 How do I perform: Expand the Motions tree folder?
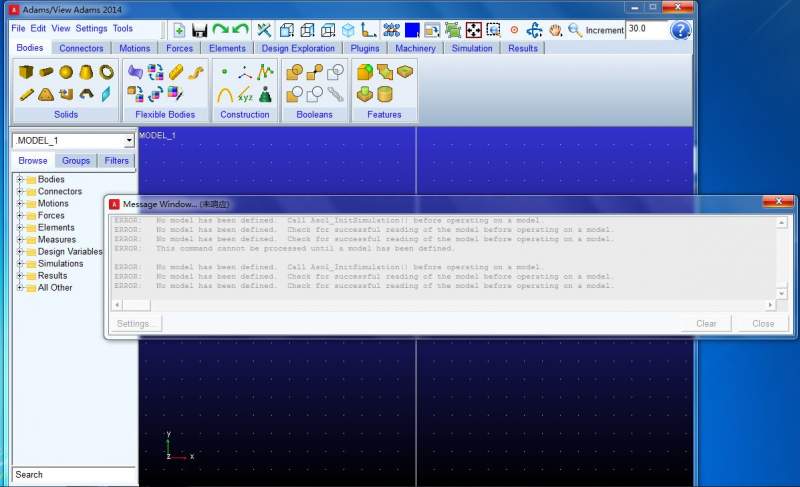pyautogui.click(x=20, y=203)
